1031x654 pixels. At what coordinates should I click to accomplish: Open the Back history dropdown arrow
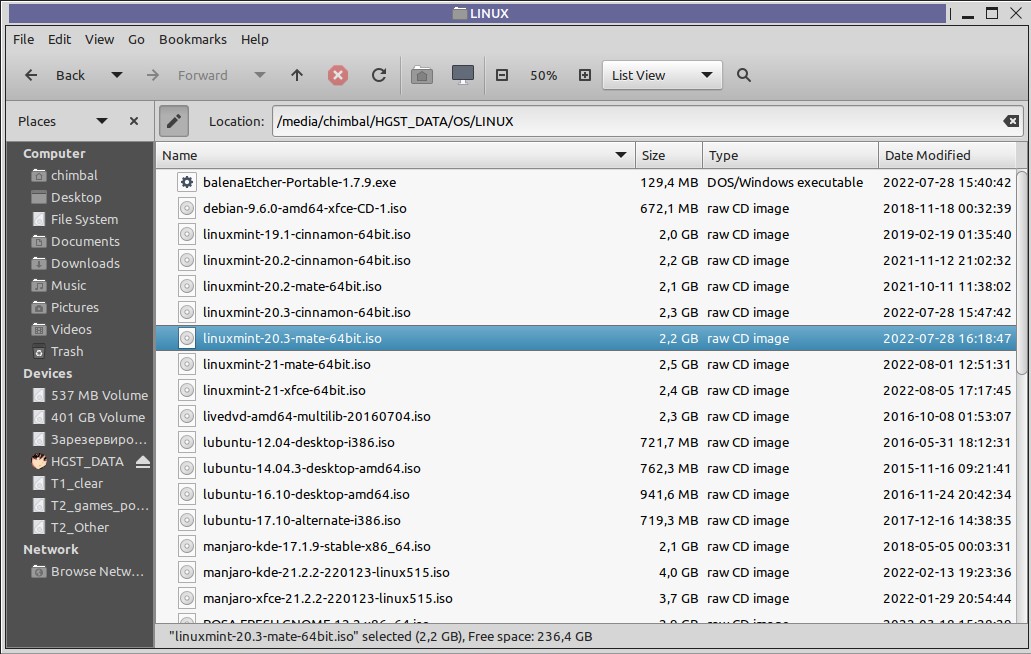[116, 75]
